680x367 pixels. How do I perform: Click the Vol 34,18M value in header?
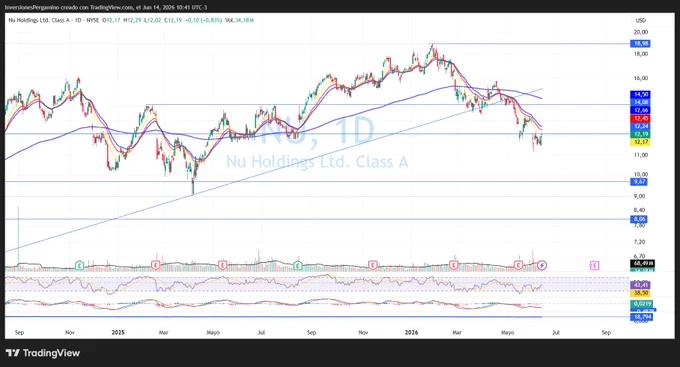[x=240, y=20]
